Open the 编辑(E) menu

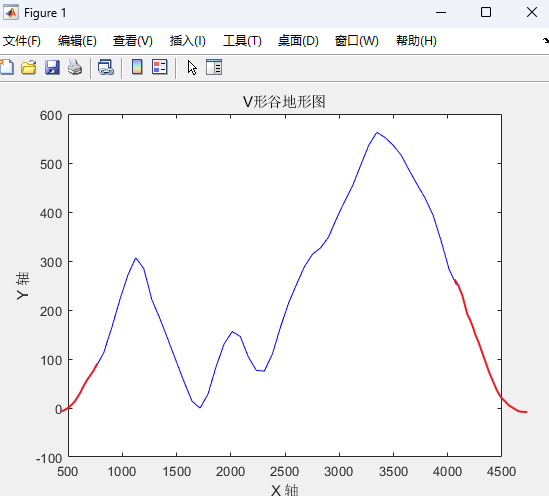(77, 41)
